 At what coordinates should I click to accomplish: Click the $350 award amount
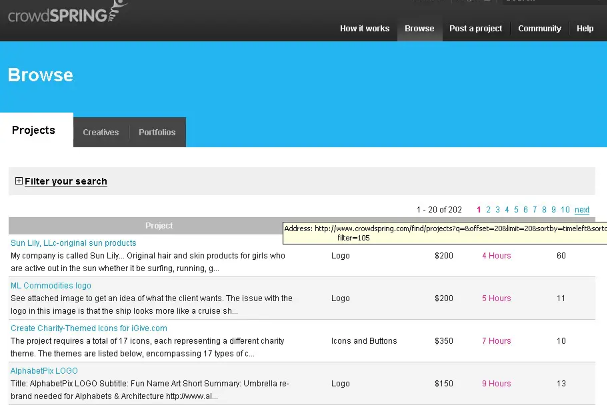click(444, 341)
